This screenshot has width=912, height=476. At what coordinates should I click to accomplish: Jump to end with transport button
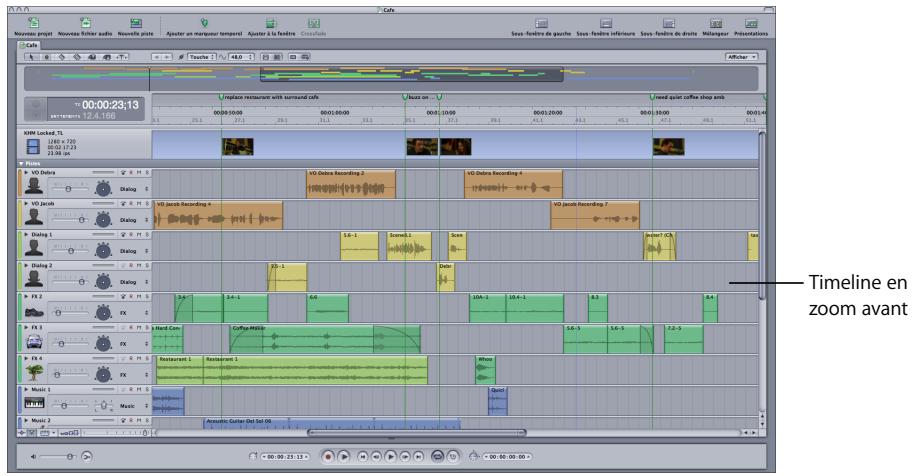[419, 457]
